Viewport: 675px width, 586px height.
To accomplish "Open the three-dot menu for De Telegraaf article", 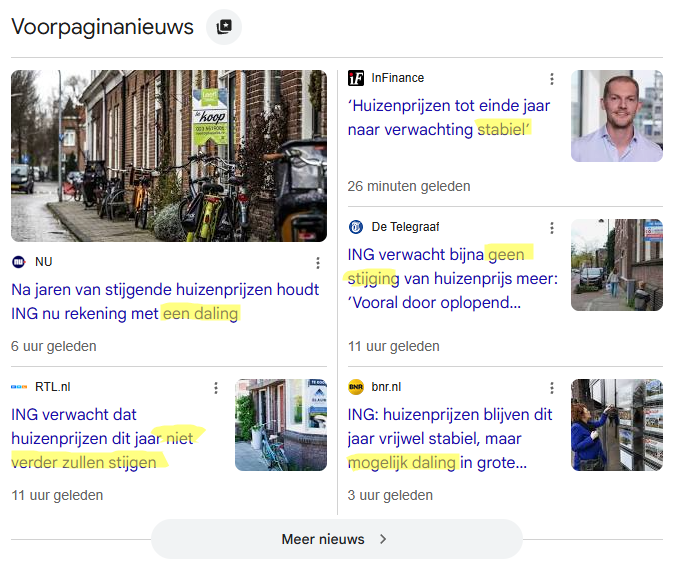I will [552, 228].
